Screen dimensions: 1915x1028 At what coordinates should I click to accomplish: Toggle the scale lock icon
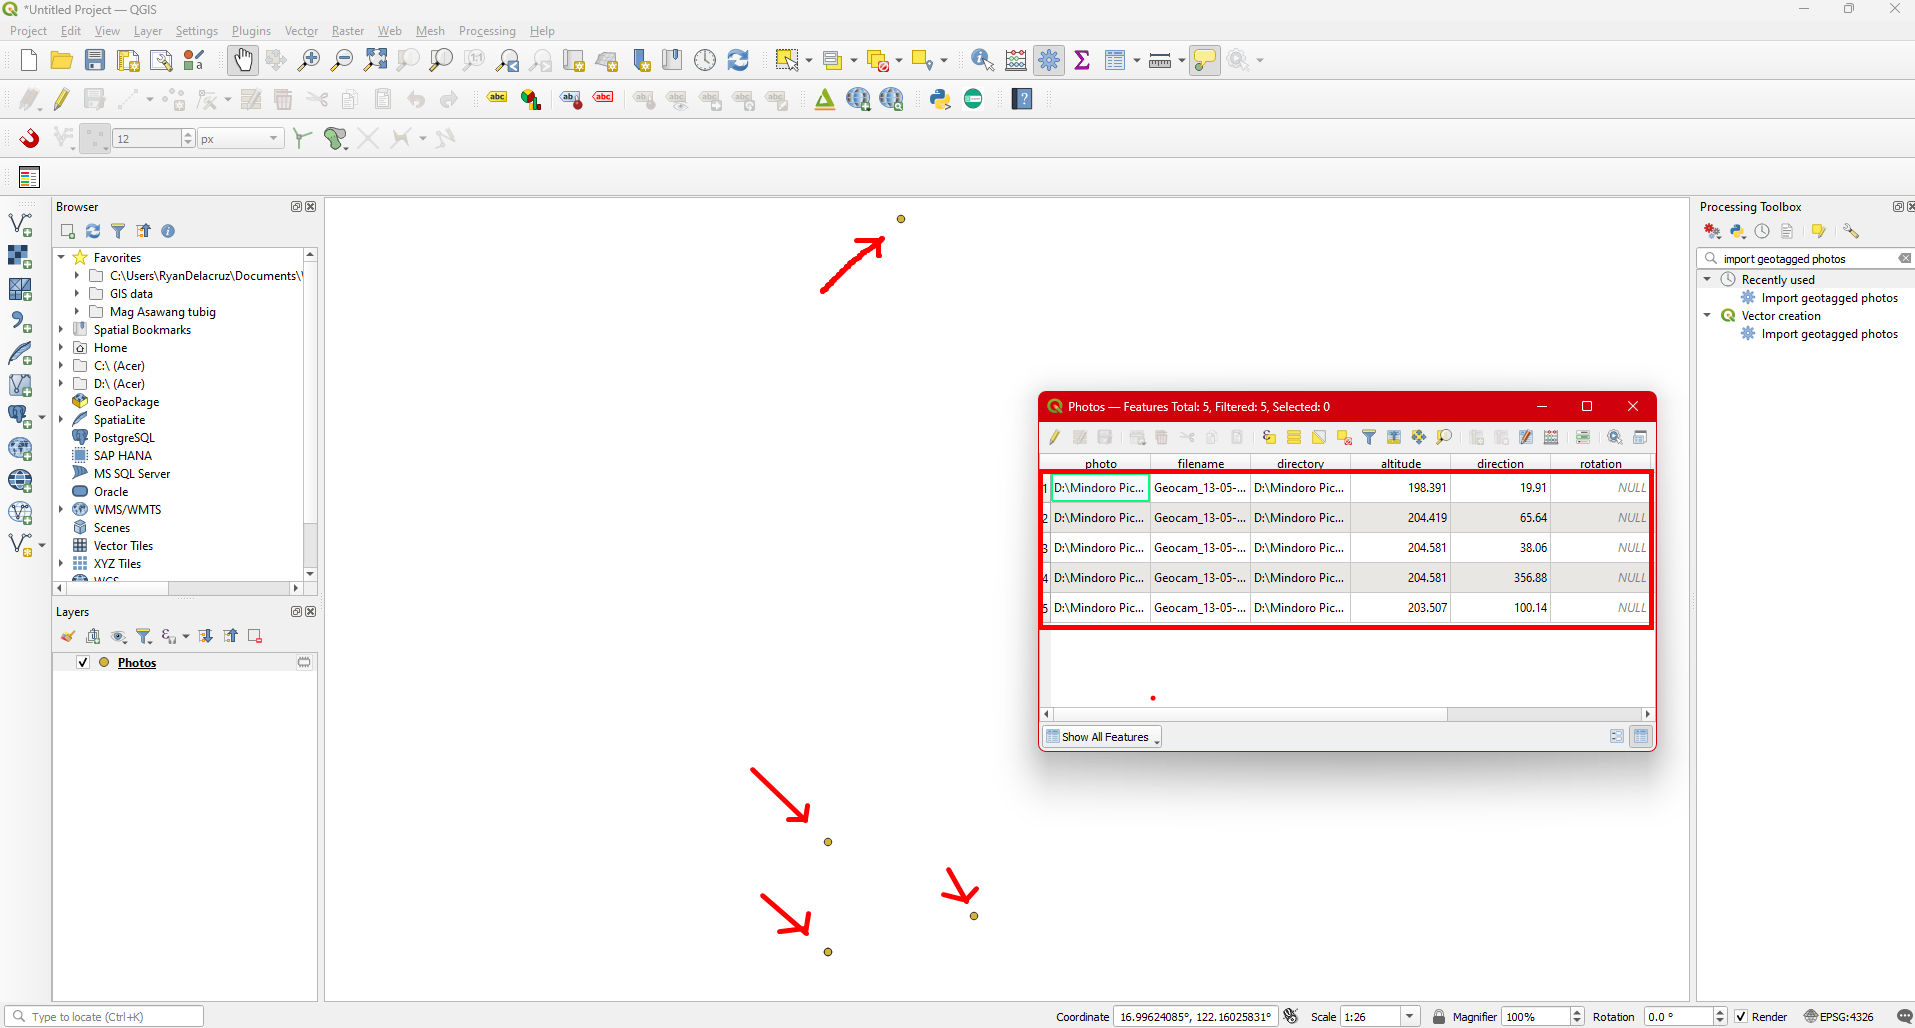[x=1438, y=1017]
